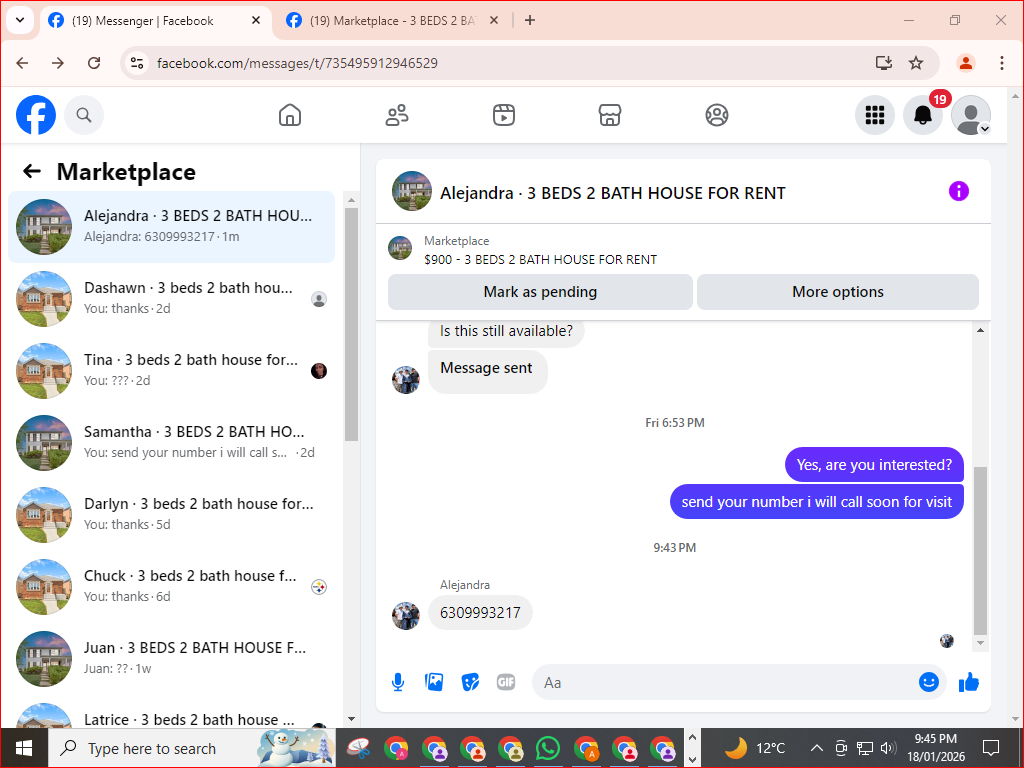
Task: Send a thumbs-up like
Action: point(969,682)
